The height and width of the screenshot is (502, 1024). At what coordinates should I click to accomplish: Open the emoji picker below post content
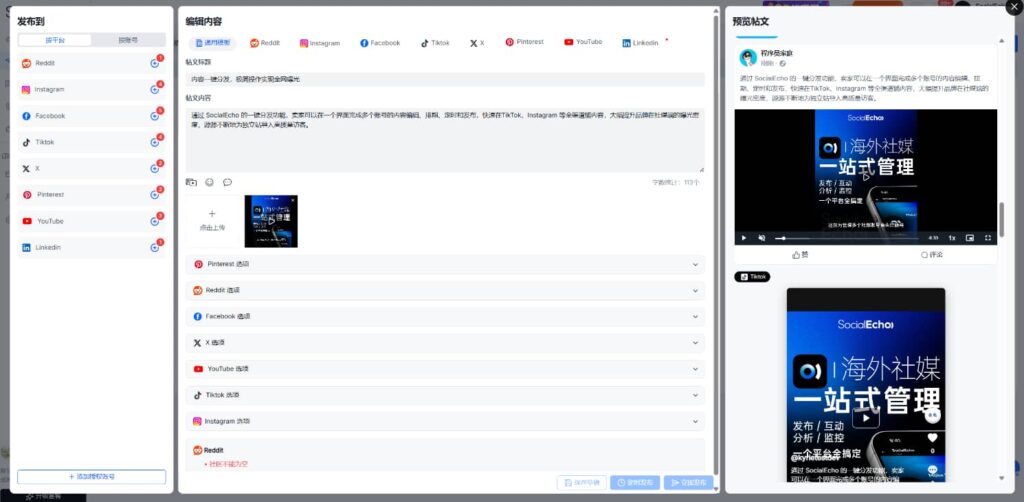point(209,182)
